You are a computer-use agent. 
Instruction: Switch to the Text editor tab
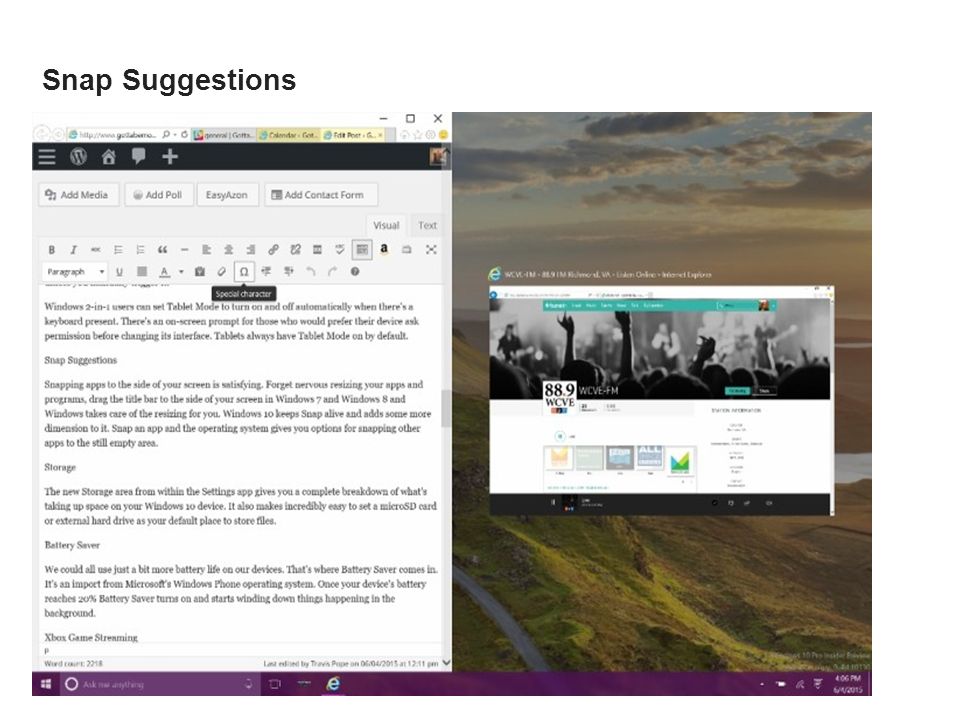coord(427,225)
